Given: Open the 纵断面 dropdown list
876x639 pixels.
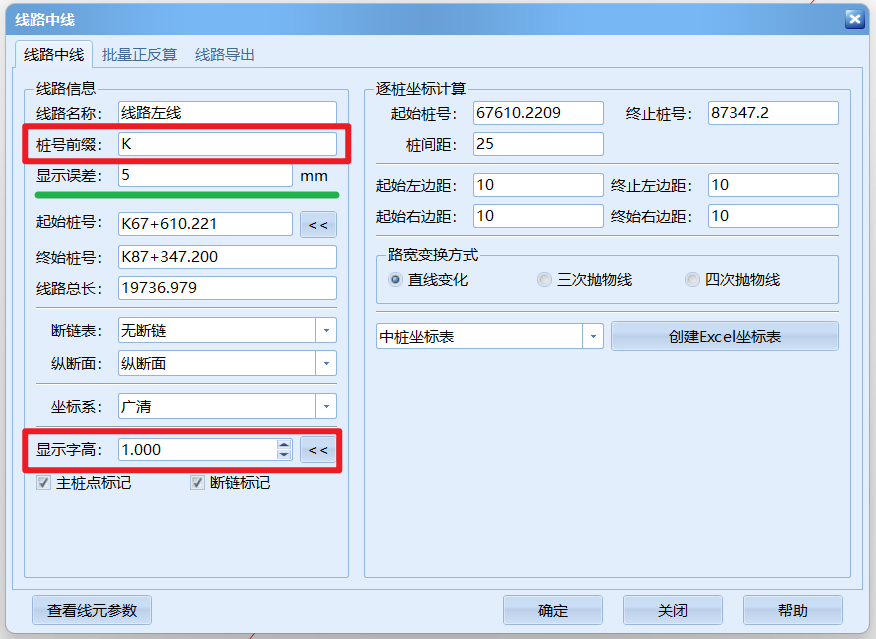Looking at the screenshot, I should point(326,364).
